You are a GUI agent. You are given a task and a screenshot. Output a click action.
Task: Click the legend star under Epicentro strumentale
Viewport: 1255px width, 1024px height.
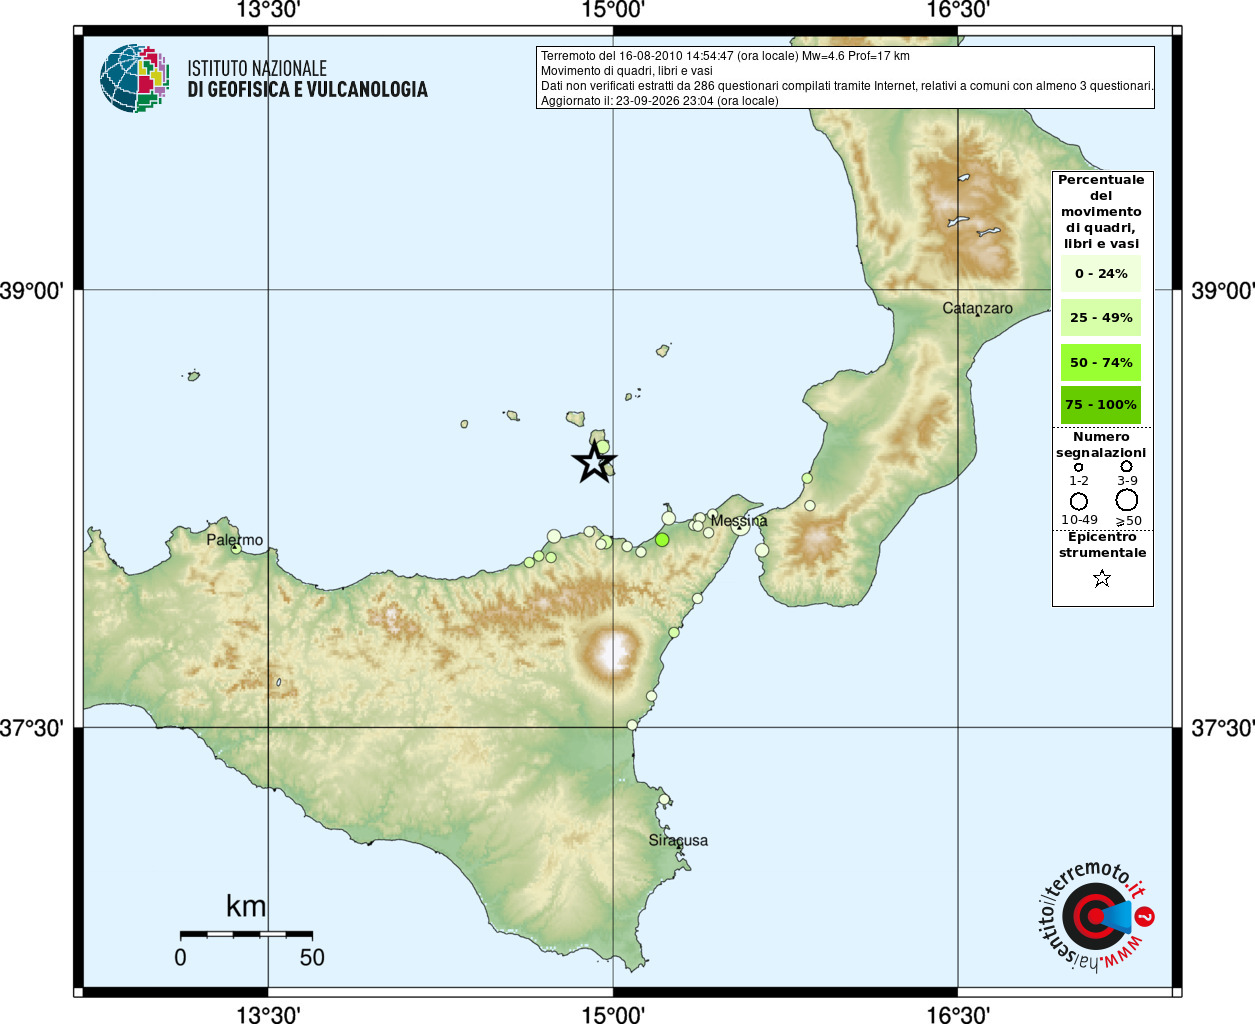[x=1102, y=578]
